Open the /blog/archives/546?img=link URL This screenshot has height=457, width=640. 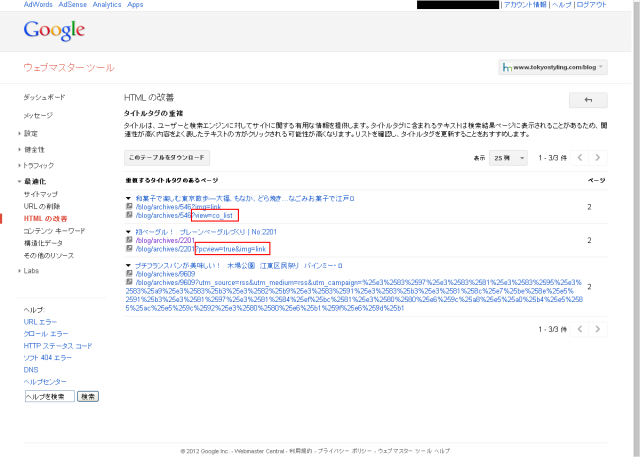[178, 207]
